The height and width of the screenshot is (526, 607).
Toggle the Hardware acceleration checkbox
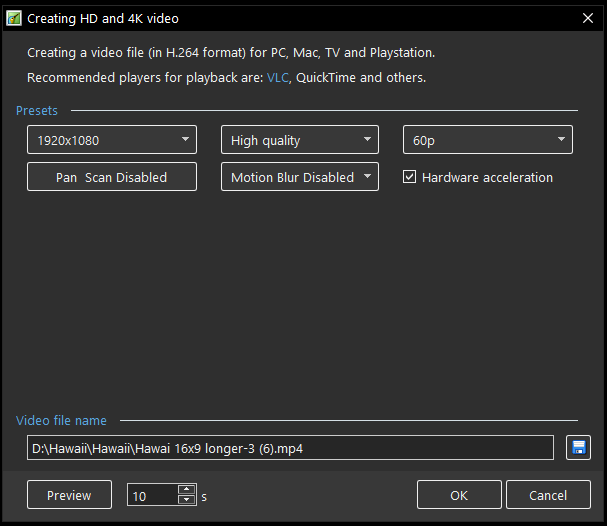tap(409, 177)
